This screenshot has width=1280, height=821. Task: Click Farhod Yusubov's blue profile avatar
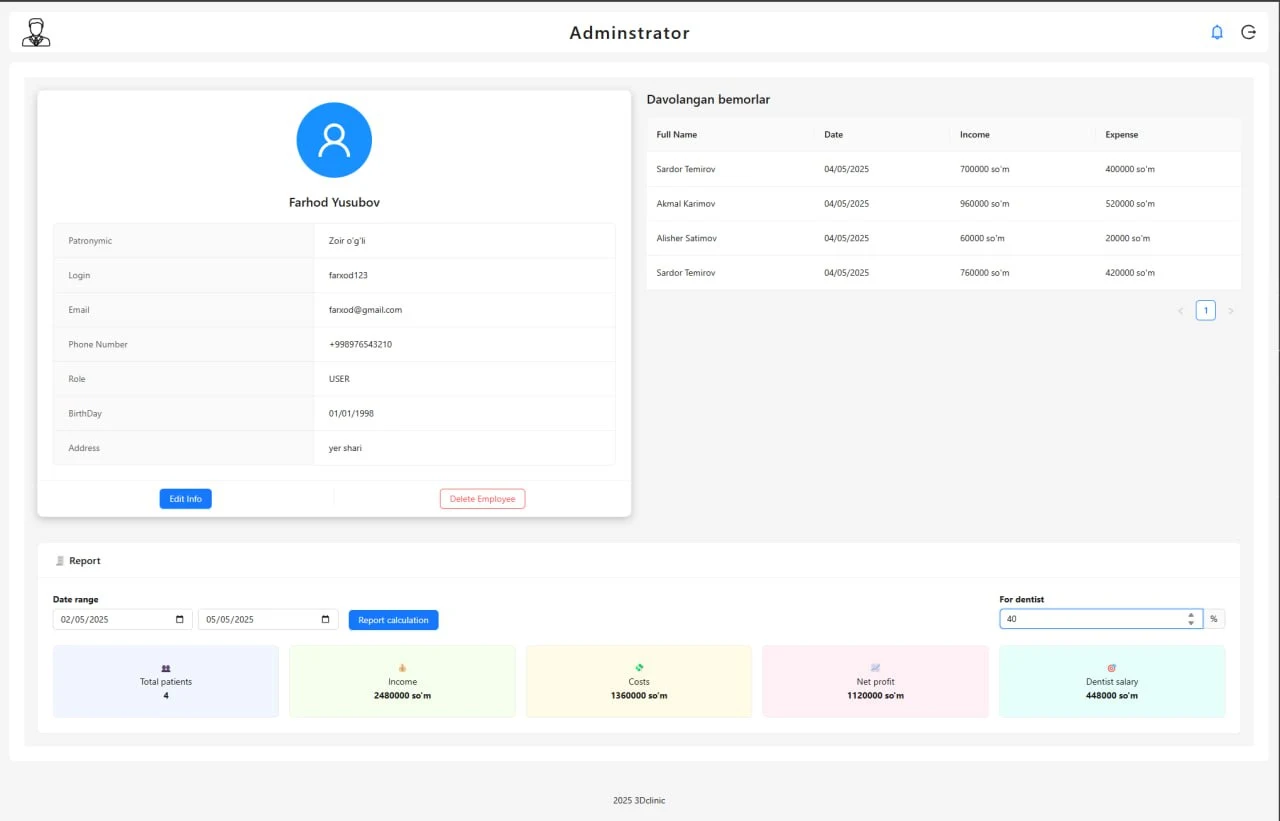(334, 140)
